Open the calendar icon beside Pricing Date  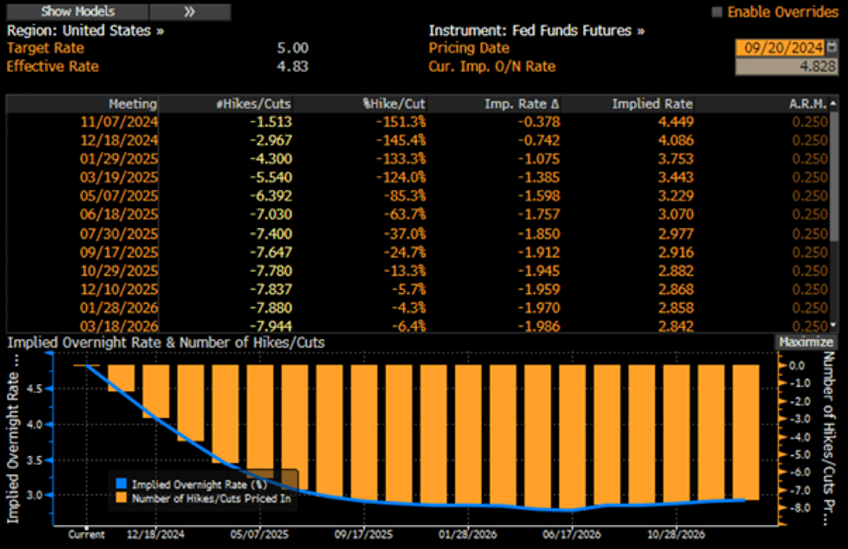[832, 48]
